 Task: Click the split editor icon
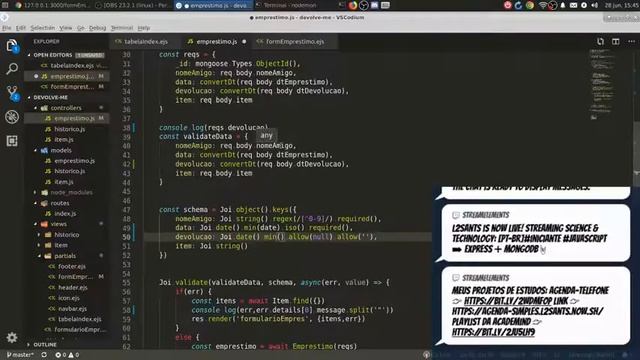pyautogui.click(x=616, y=41)
